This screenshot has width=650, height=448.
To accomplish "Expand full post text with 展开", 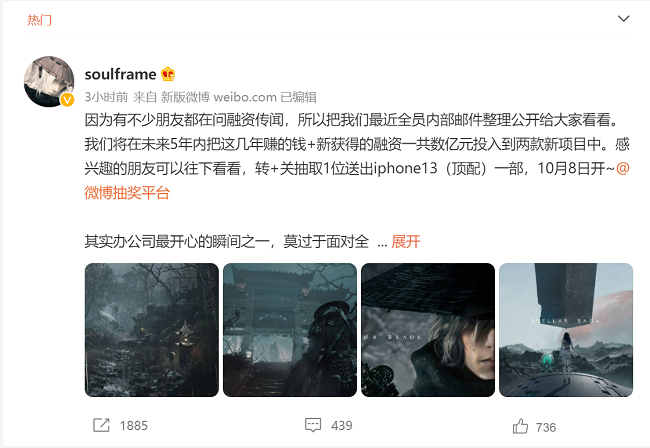I will point(405,241).
